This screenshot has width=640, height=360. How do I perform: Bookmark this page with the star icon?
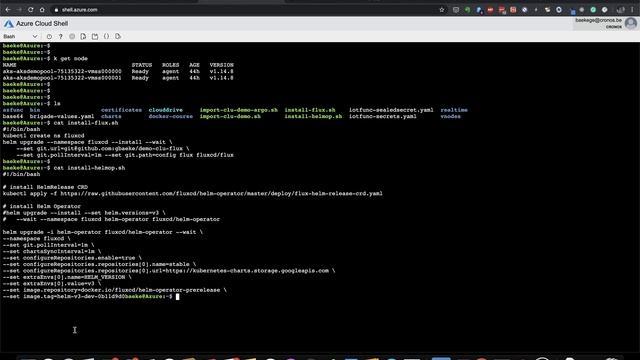pyautogui.click(x=442, y=9)
